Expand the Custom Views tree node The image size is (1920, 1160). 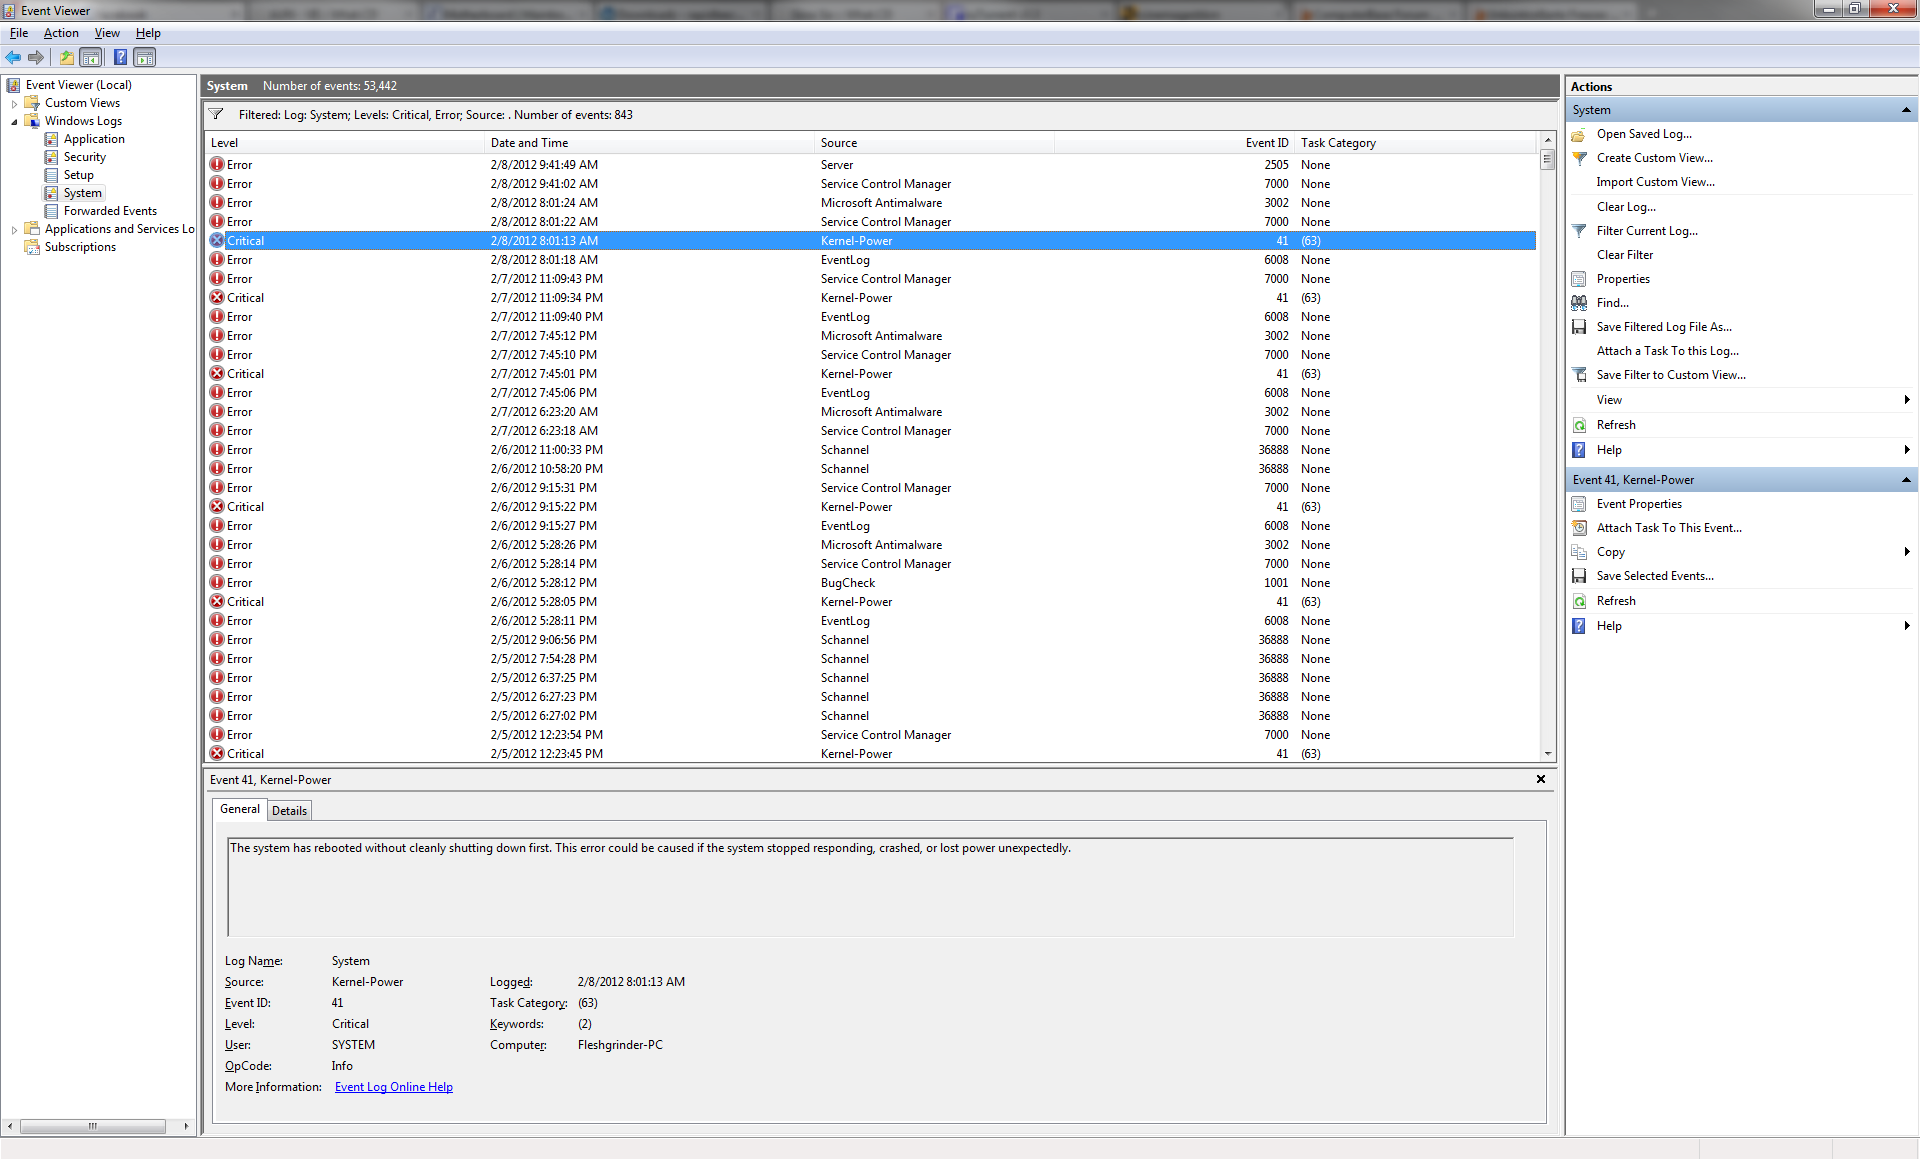[x=14, y=103]
